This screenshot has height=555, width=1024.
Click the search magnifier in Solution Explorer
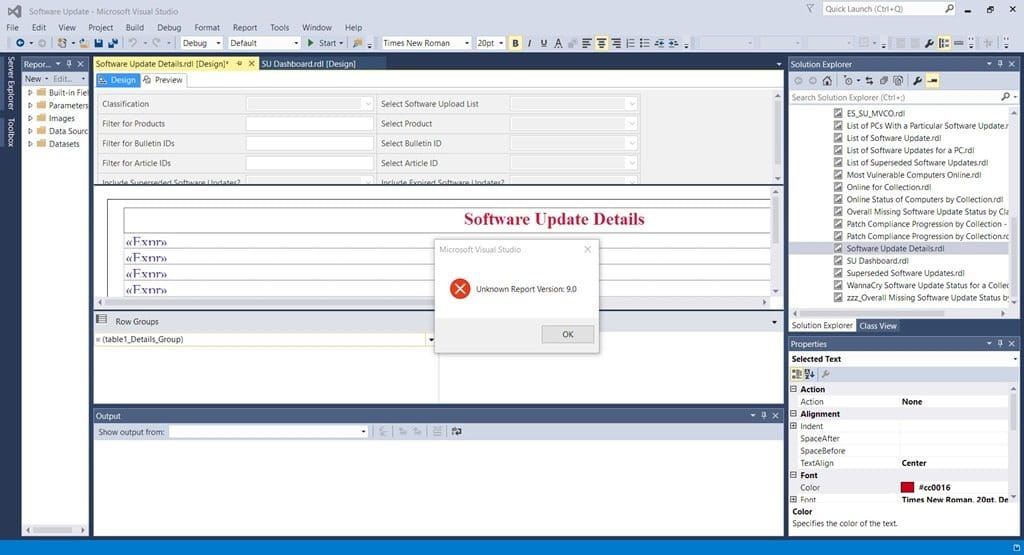(x=1005, y=97)
